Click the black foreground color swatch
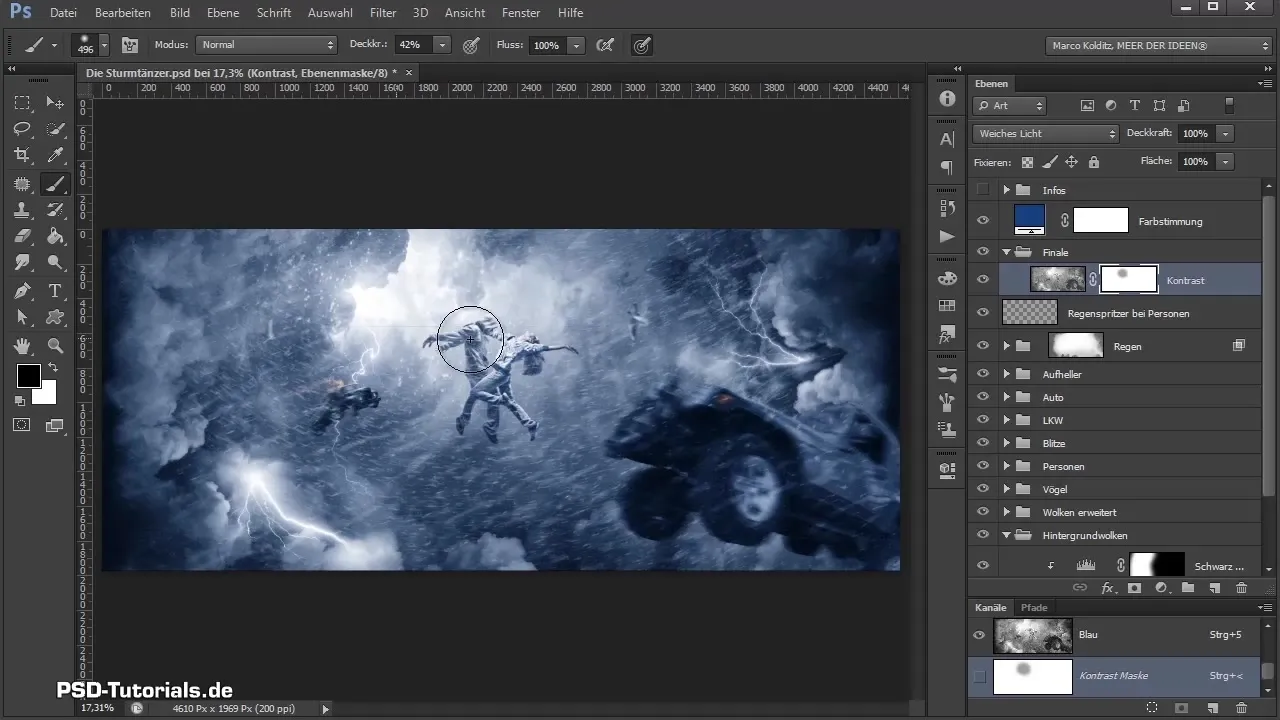This screenshot has height=720, width=1280. pos(27,375)
